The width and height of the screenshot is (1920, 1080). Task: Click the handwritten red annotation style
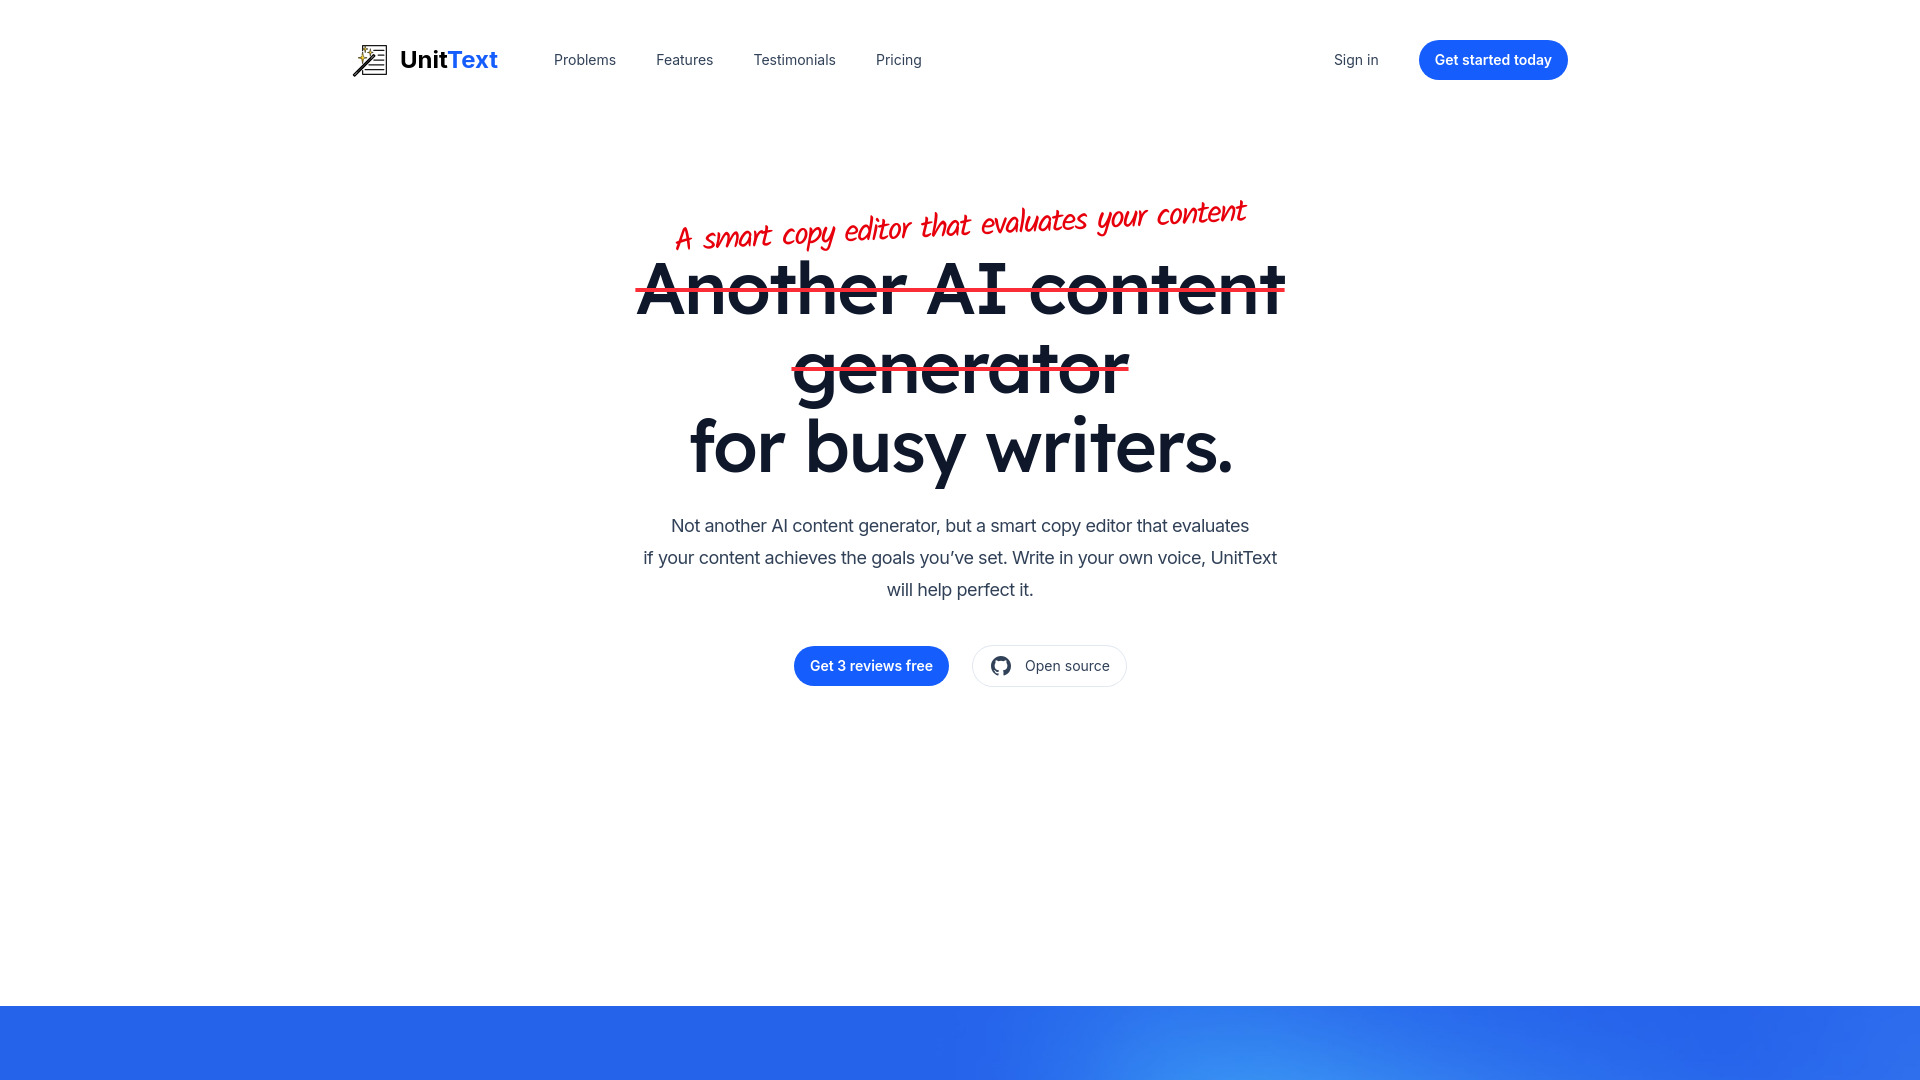click(x=959, y=224)
